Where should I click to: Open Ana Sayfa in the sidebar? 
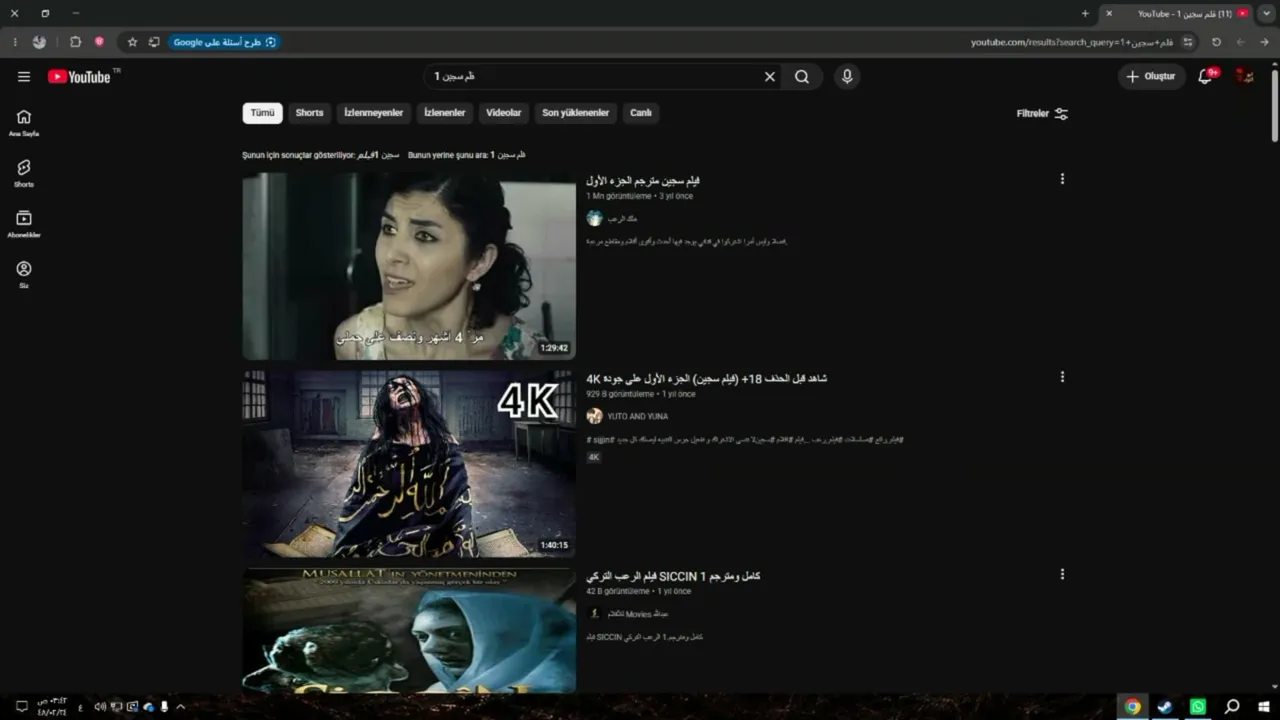pyautogui.click(x=24, y=123)
